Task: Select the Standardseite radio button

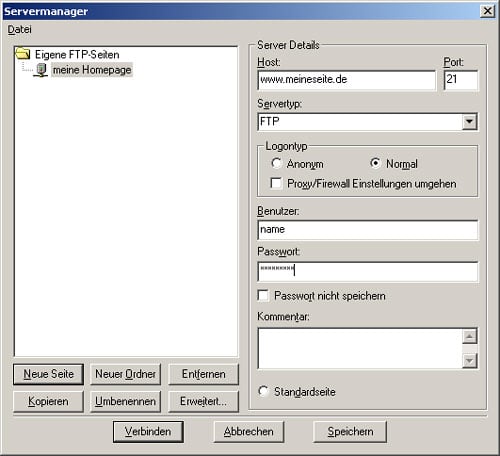Action: tap(263, 391)
